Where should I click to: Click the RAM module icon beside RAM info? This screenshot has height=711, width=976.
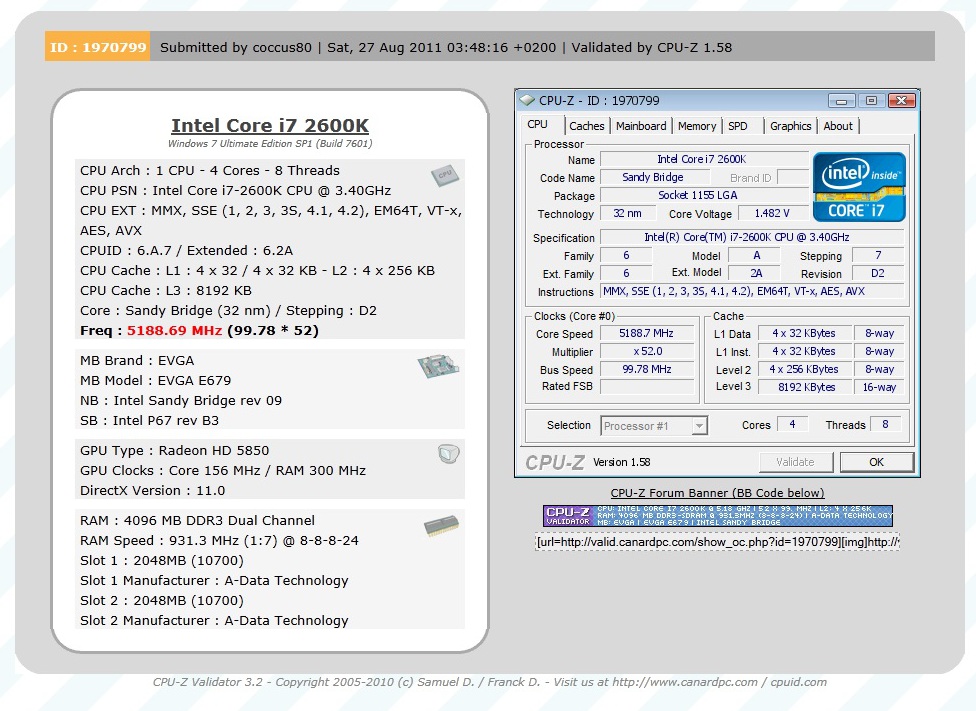[441, 525]
